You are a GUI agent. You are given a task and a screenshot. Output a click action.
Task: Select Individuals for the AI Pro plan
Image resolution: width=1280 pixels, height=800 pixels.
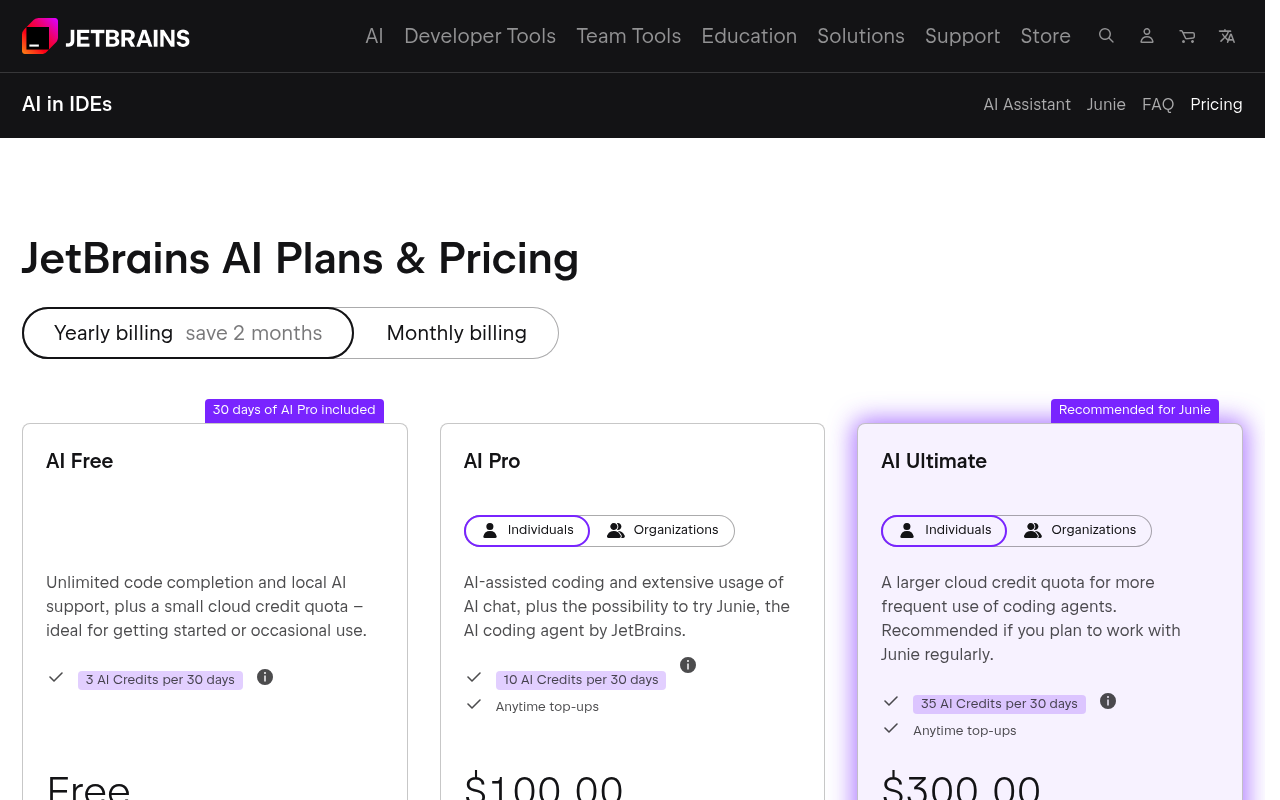[526, 530]
